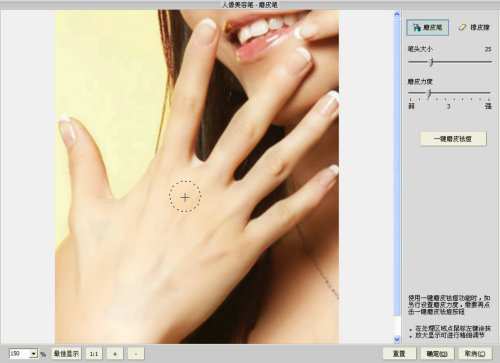Screen dimensions: 500x363
Task: Click the scrollbar down arrow
Action: 397,339
